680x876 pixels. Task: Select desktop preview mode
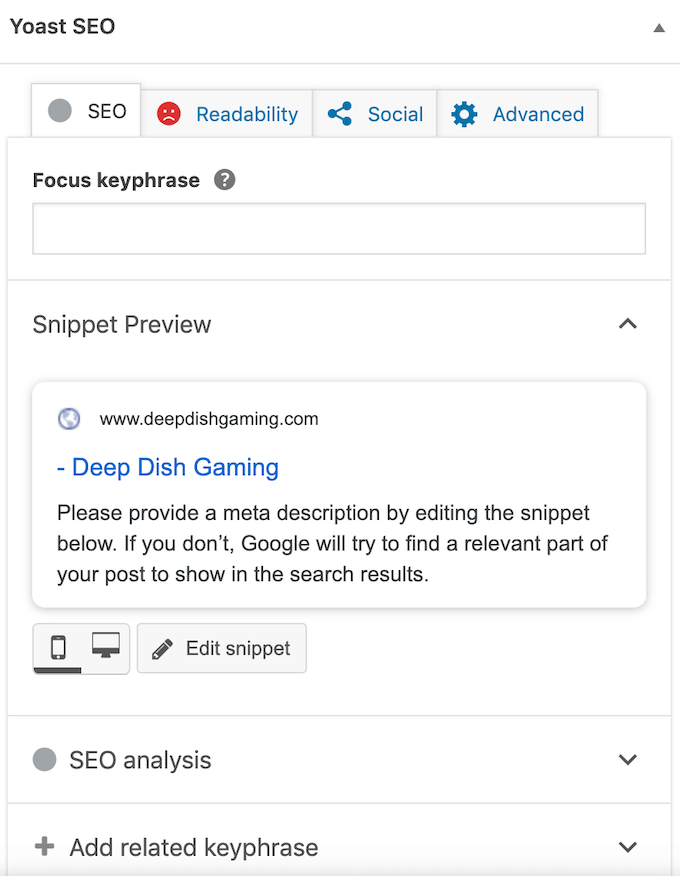[x=106, y=647]
